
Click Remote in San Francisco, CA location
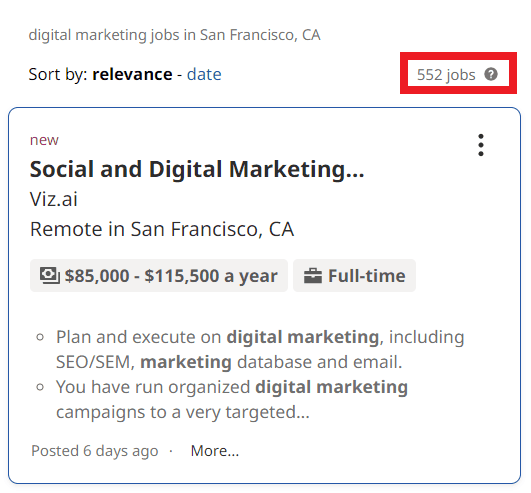[x=162, y=229]
